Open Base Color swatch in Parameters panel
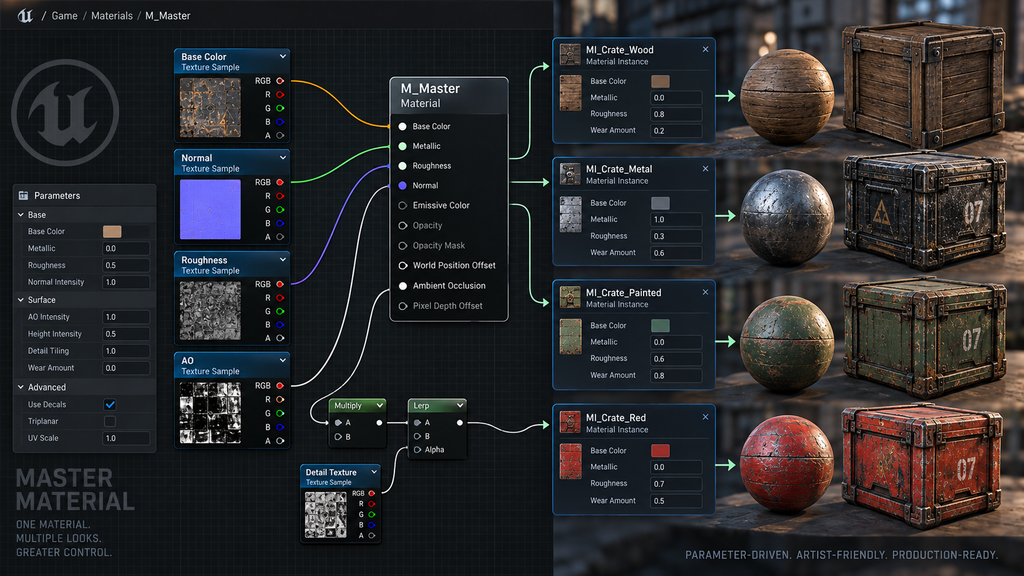1024x576 pixels. (112, 231)
